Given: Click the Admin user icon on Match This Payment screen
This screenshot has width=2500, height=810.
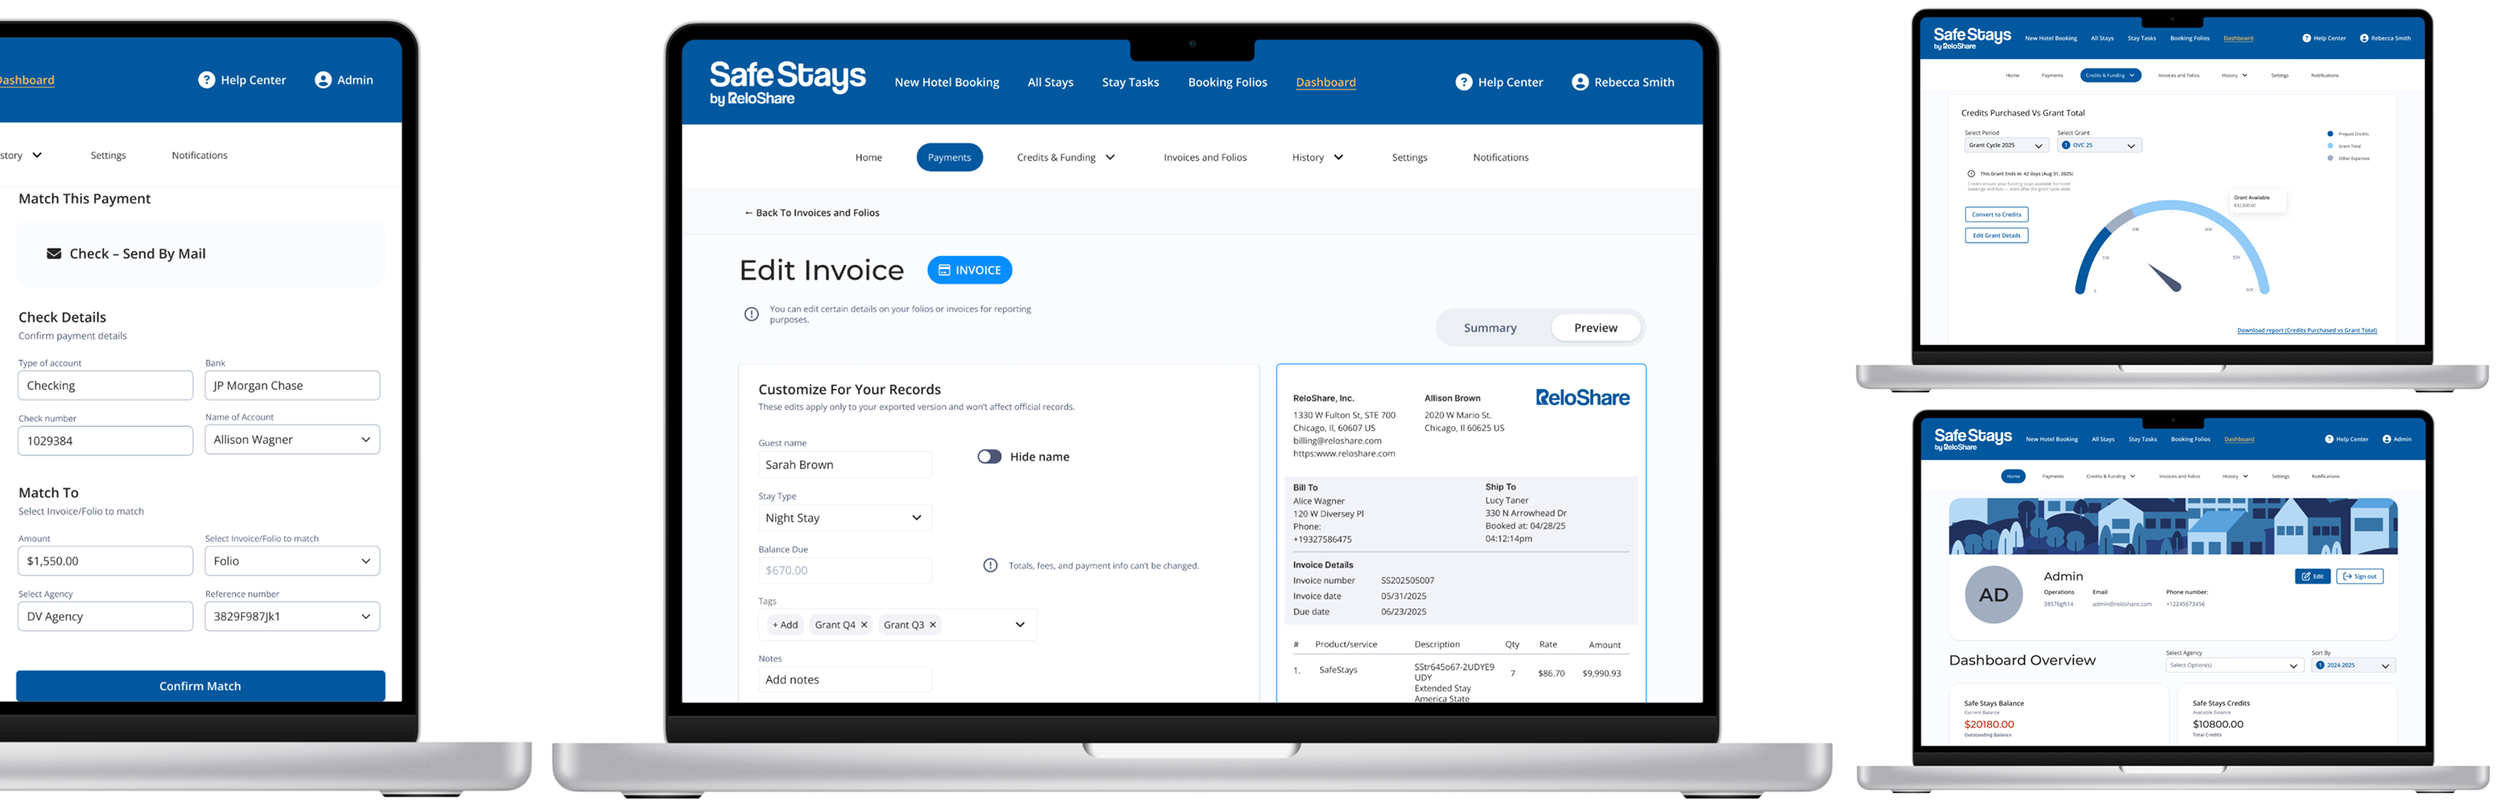Looking at the screenshot, I should point(323,80).
